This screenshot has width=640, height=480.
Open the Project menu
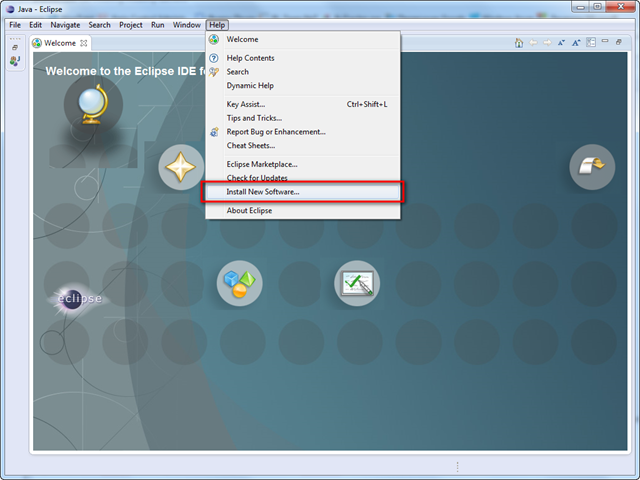point(131,25)
